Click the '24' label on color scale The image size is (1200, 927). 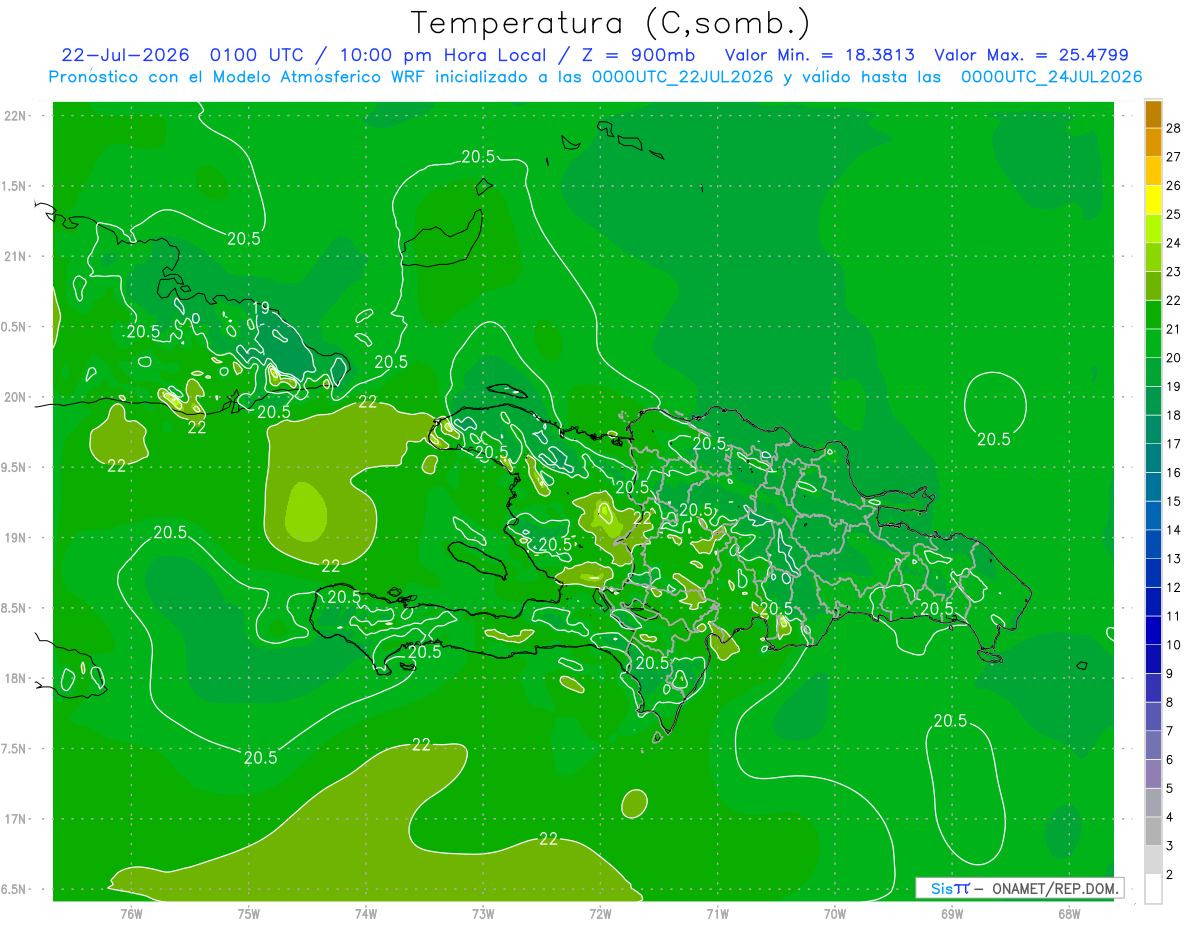coord(1173,243)
